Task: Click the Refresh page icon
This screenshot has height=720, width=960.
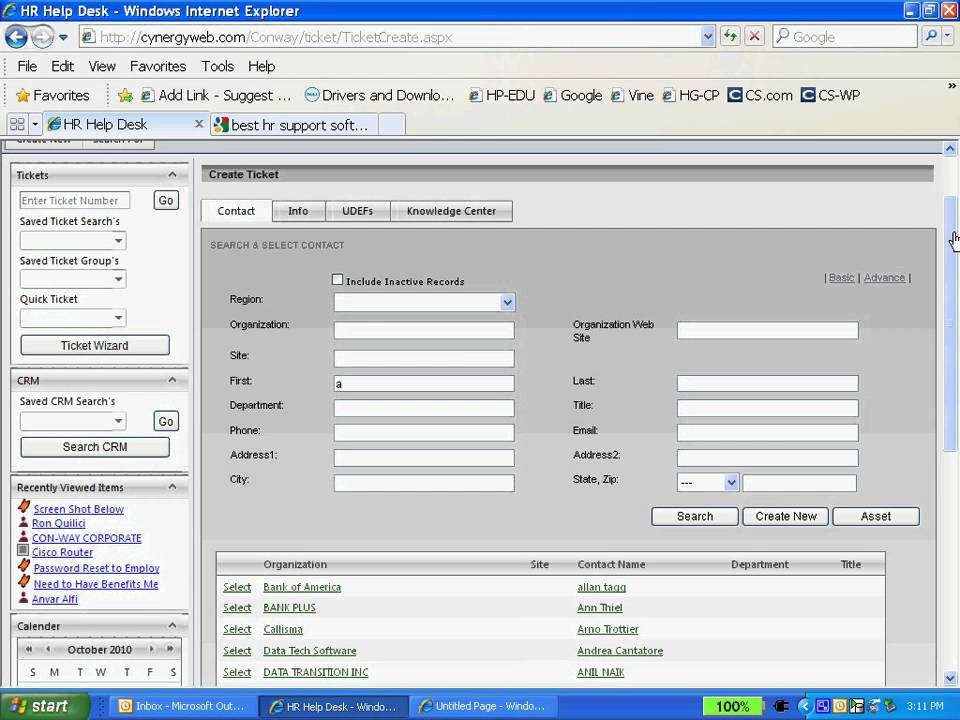Action: click(730, 37)
